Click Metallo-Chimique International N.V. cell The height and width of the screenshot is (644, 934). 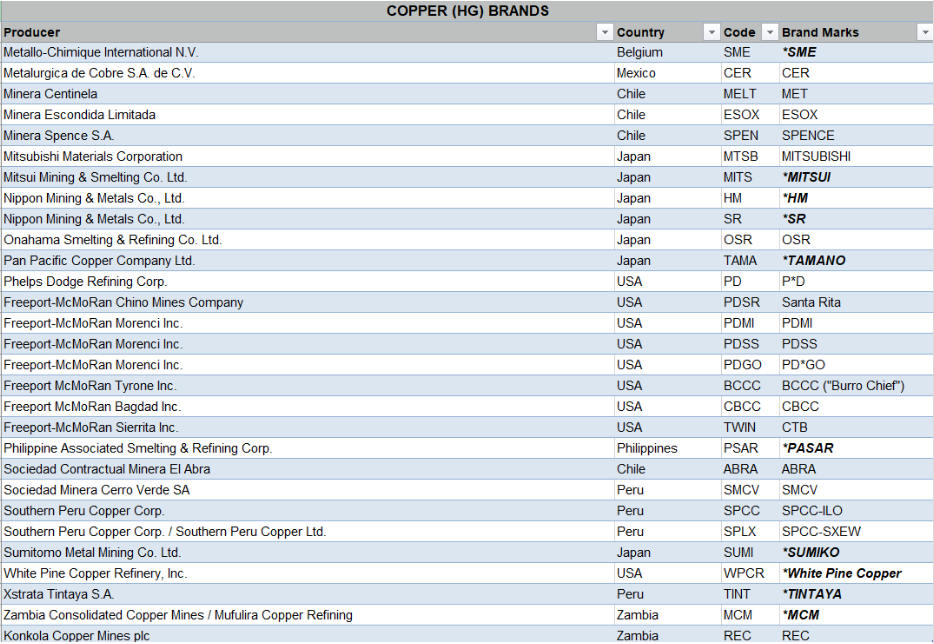tap(307, 52)
